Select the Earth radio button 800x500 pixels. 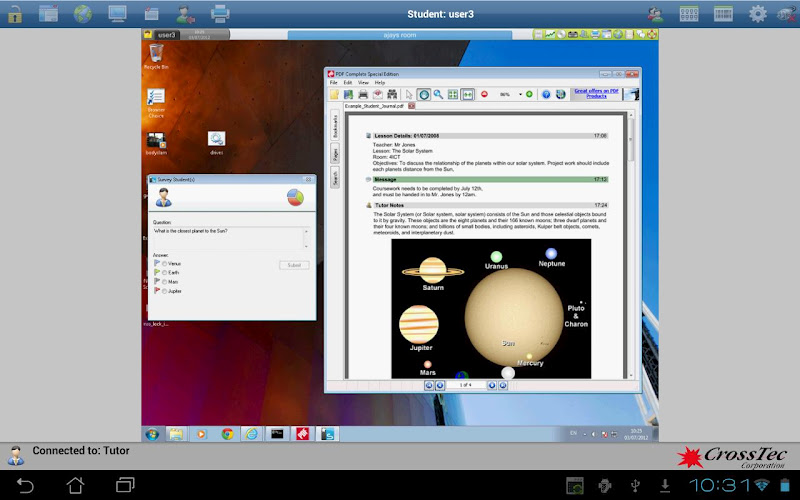pos(164,272)
